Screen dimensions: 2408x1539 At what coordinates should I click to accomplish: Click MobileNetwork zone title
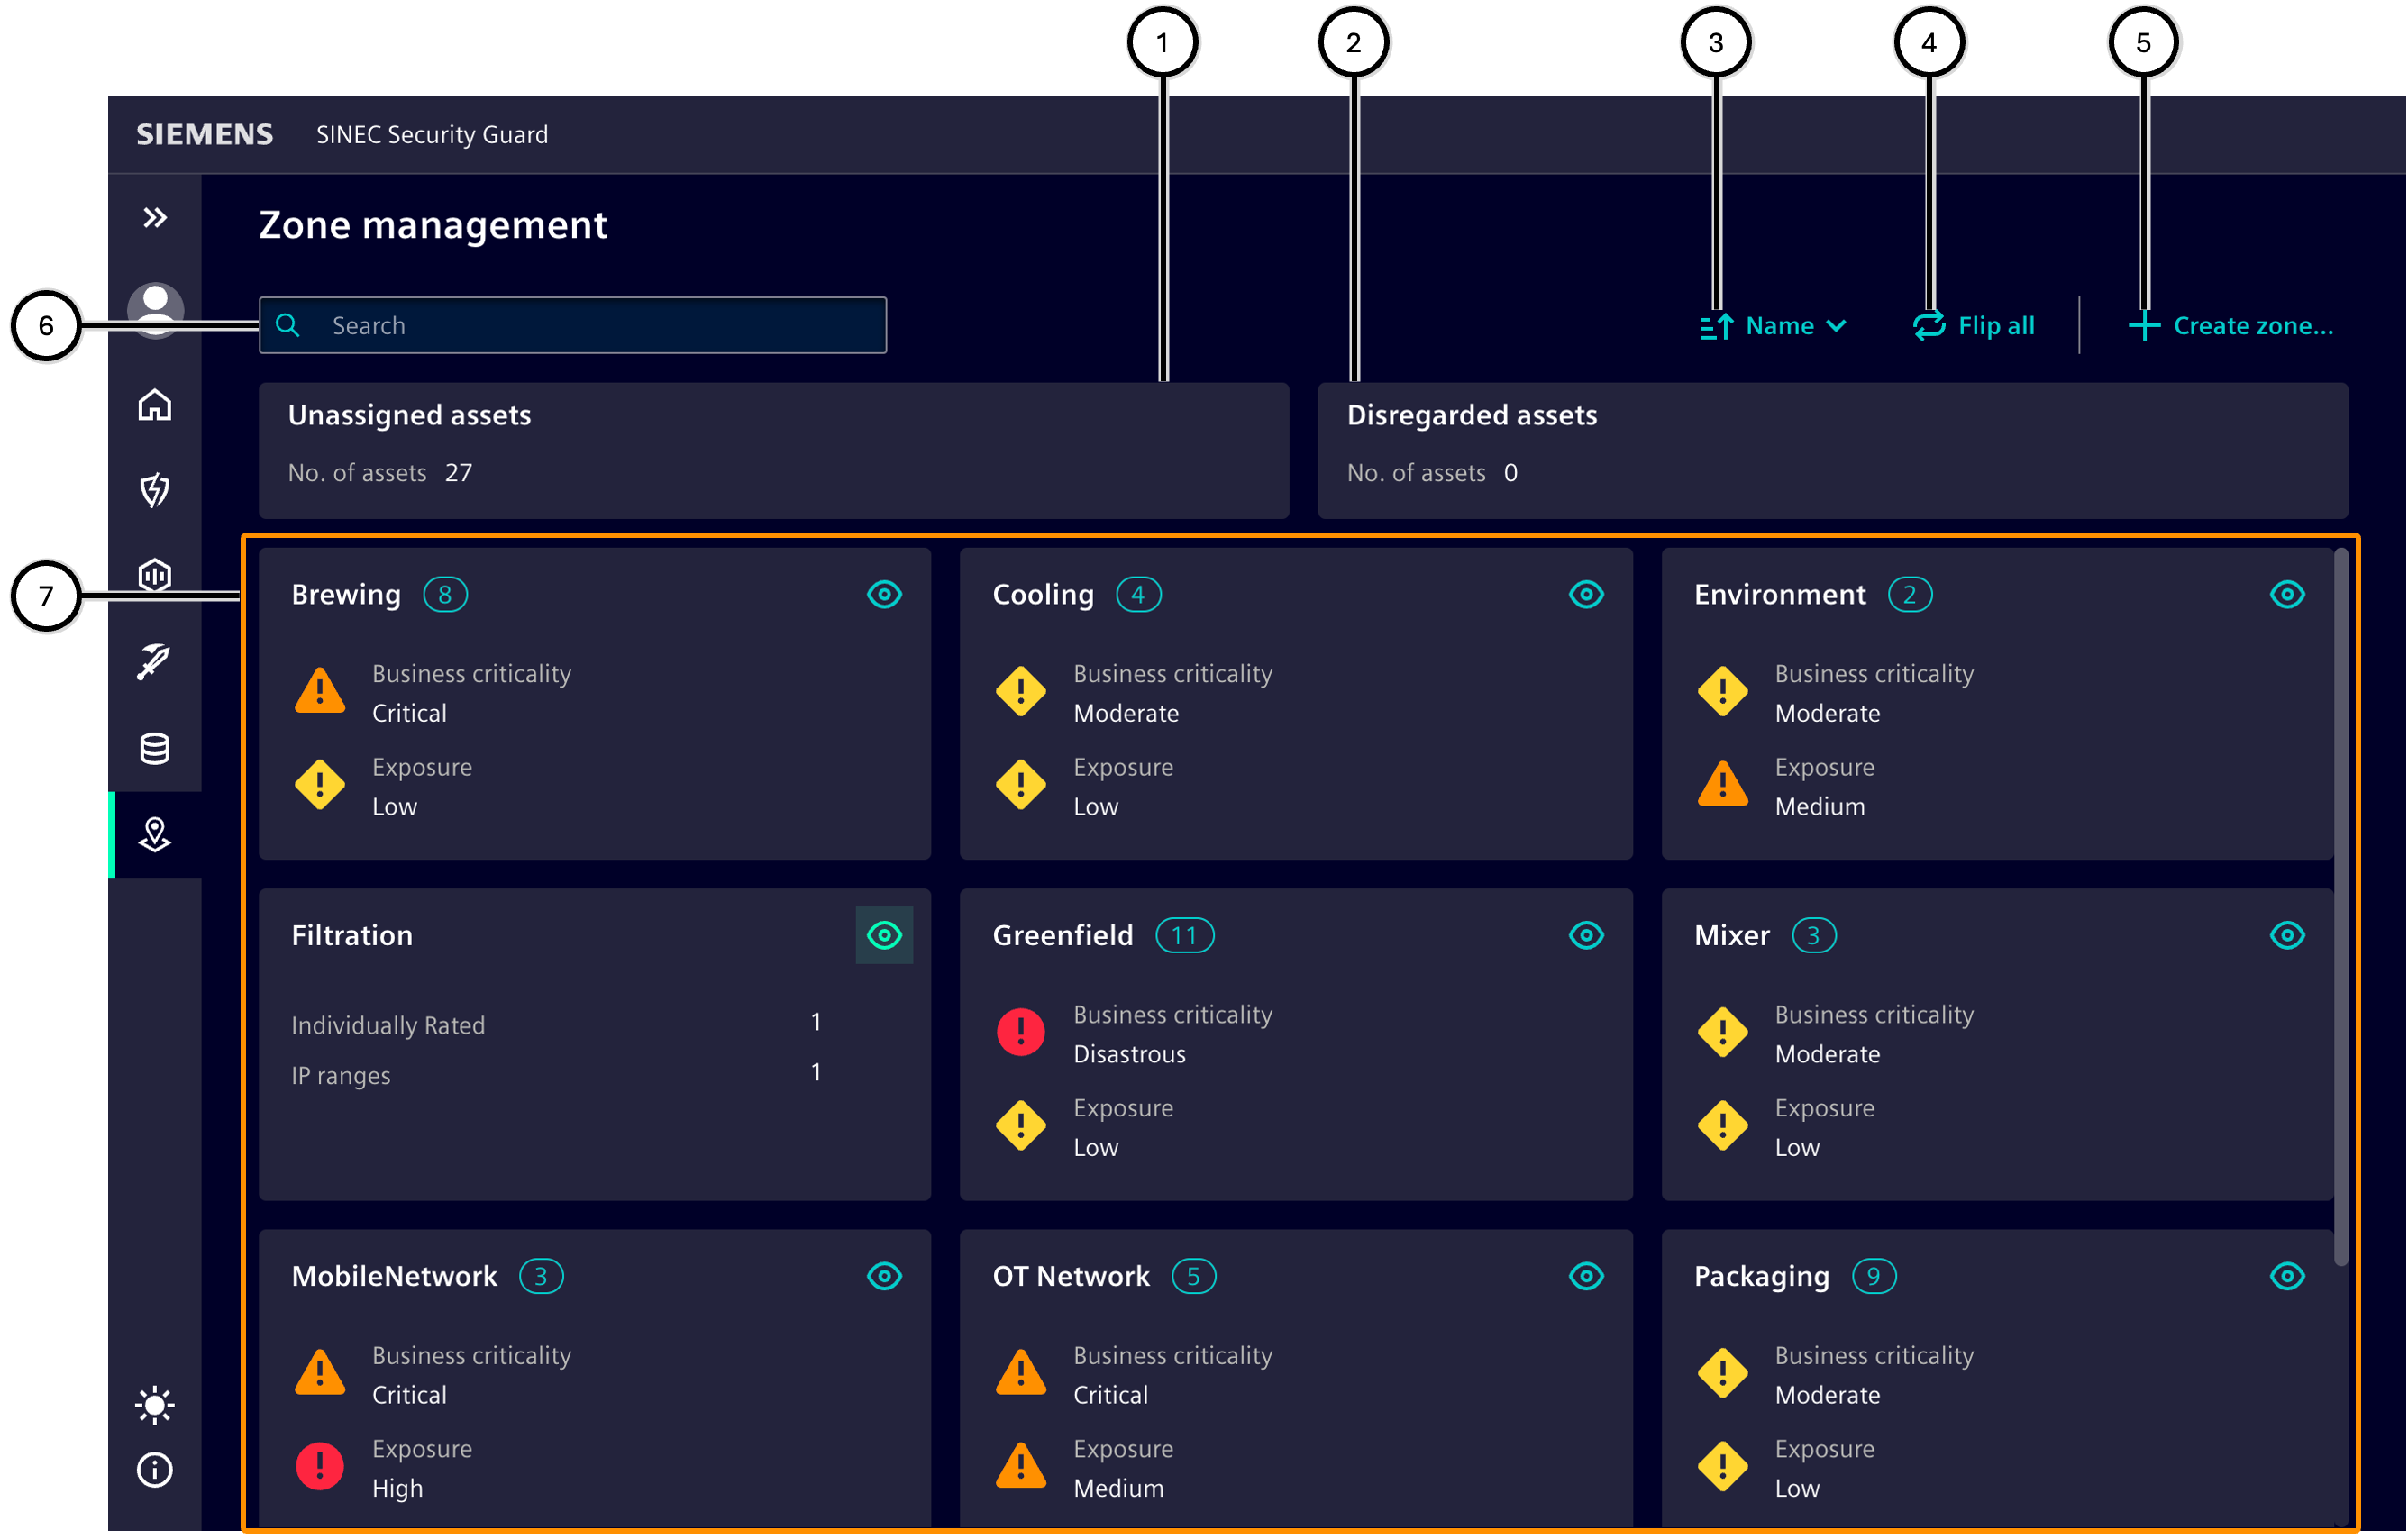394,1277
